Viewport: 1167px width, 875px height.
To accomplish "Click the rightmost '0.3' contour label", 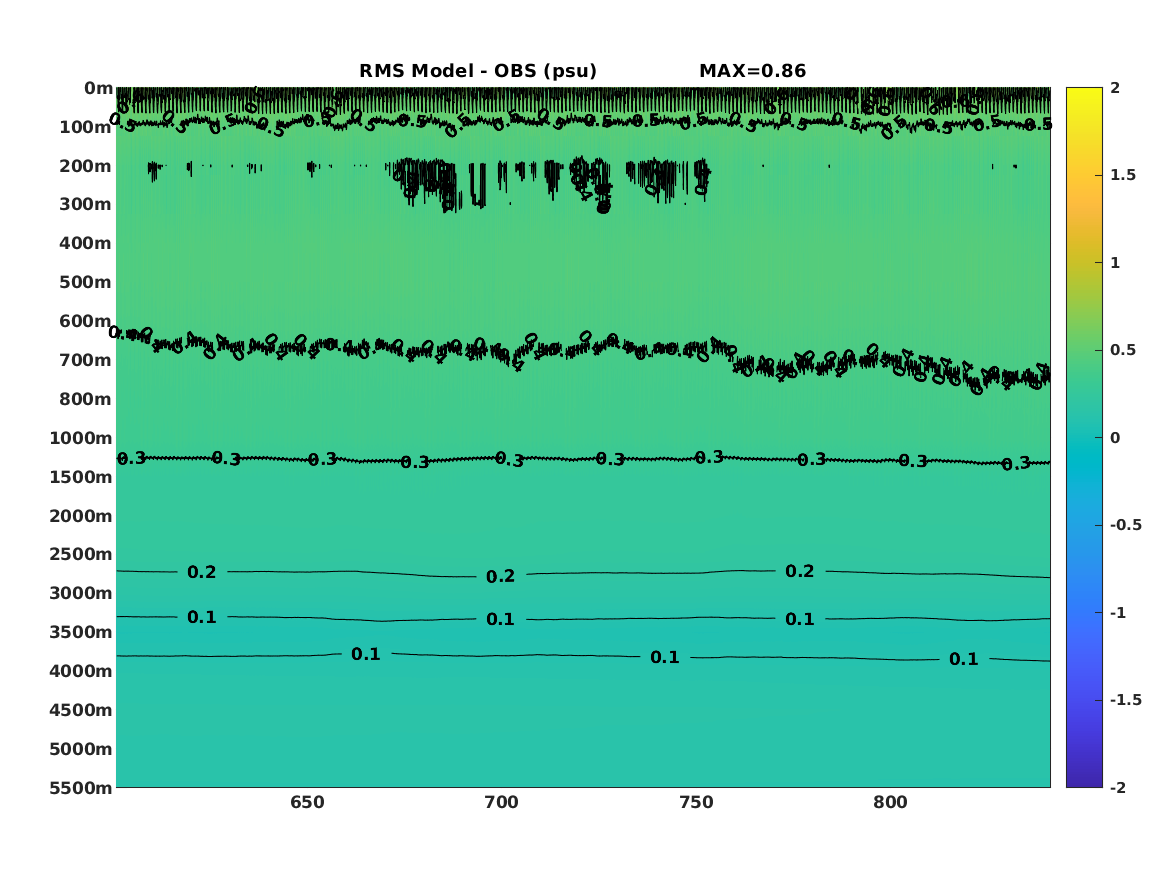I will tap(1016, 464).
